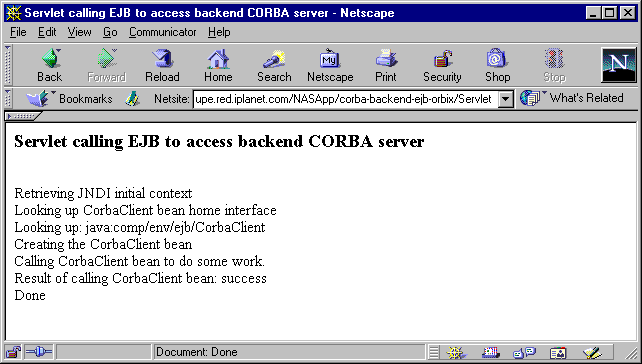
Task: Click the page location bookmark icon
Action: (132, 99)
